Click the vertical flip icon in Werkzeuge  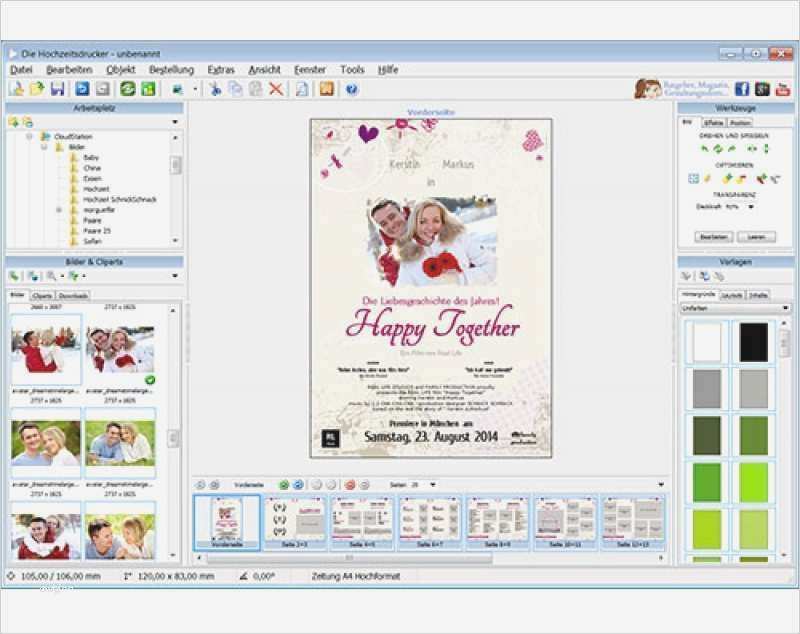tap(765, 148)
